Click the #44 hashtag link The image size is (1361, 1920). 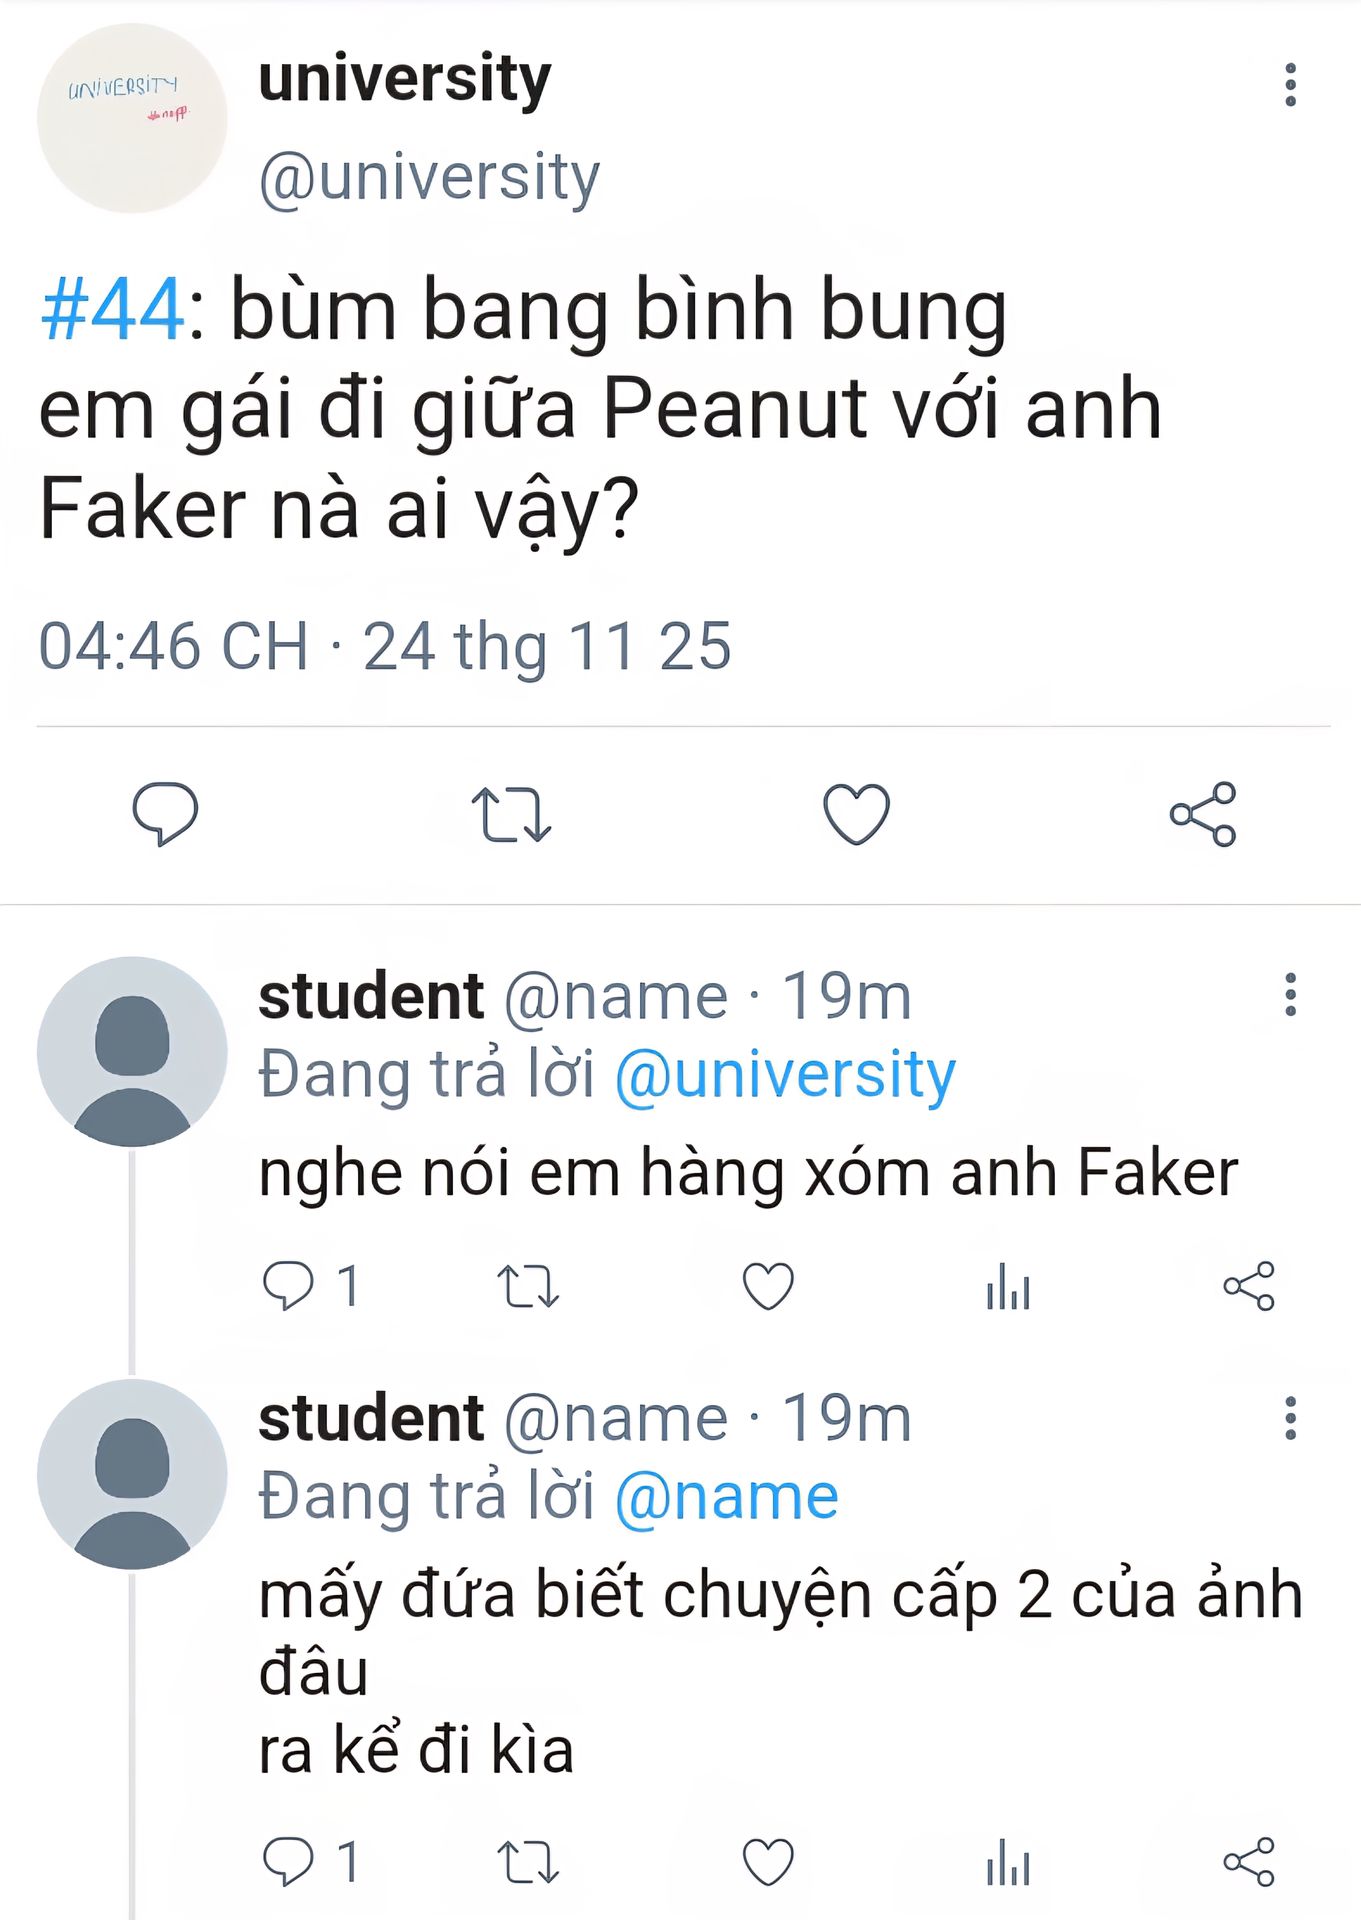pyautogui.click(x=112, y=310)
